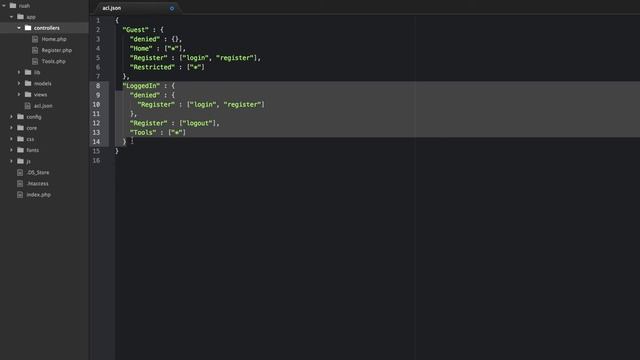640x360 pixels.
Task: Click the Home.php file icon
Action: tap(35, 39)
